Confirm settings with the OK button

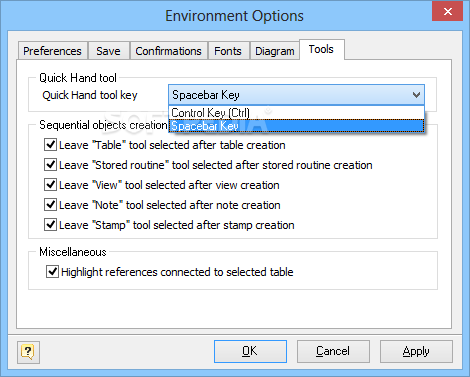click(250, 351)
